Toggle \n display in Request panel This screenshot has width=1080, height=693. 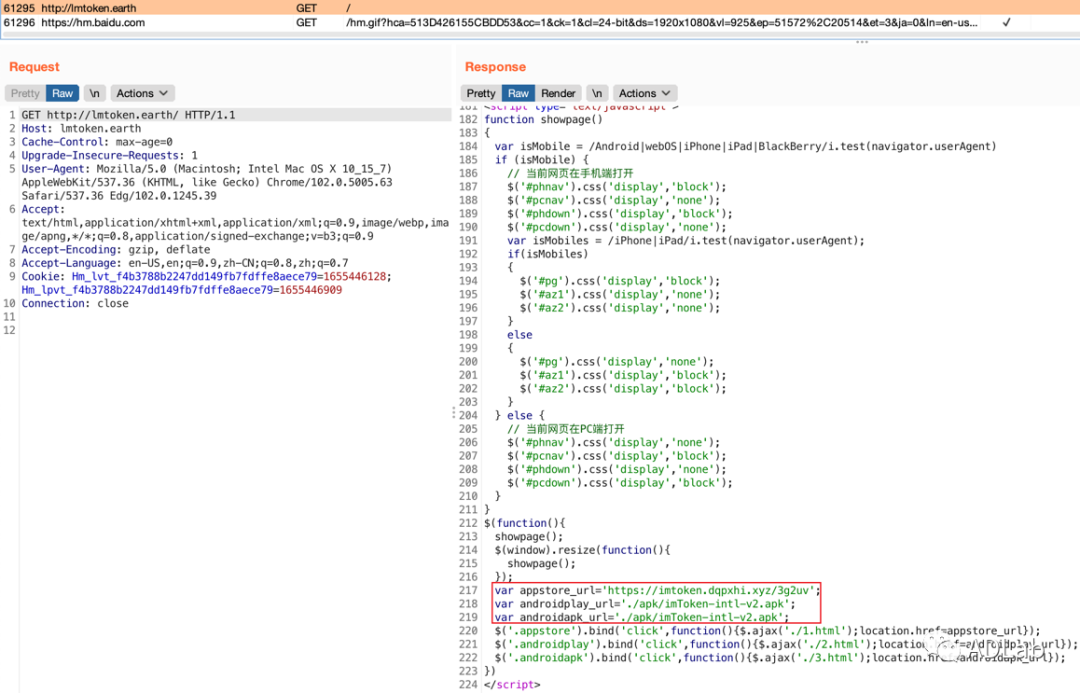[x=94, y=93]
